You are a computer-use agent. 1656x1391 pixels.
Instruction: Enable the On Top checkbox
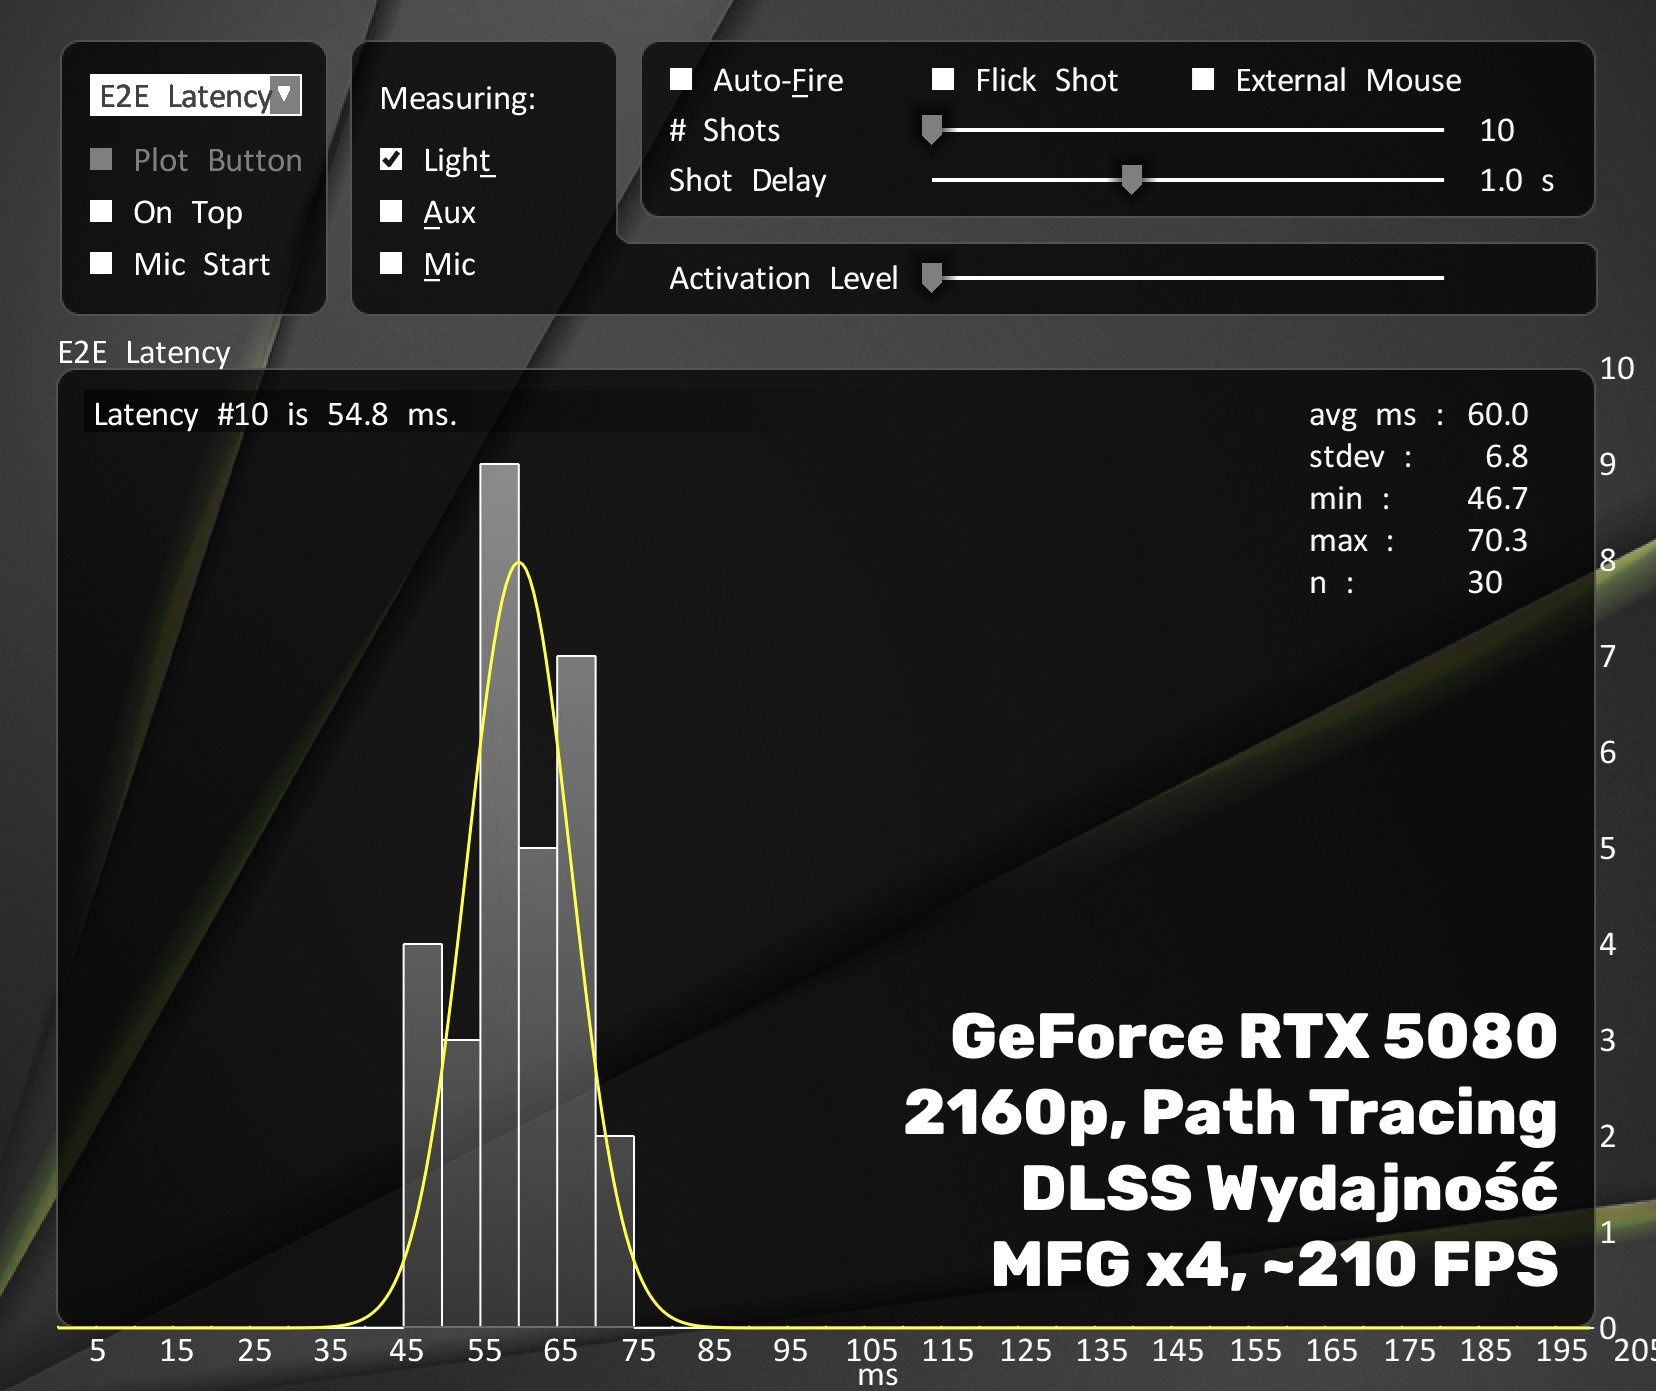tap(101, 211)
